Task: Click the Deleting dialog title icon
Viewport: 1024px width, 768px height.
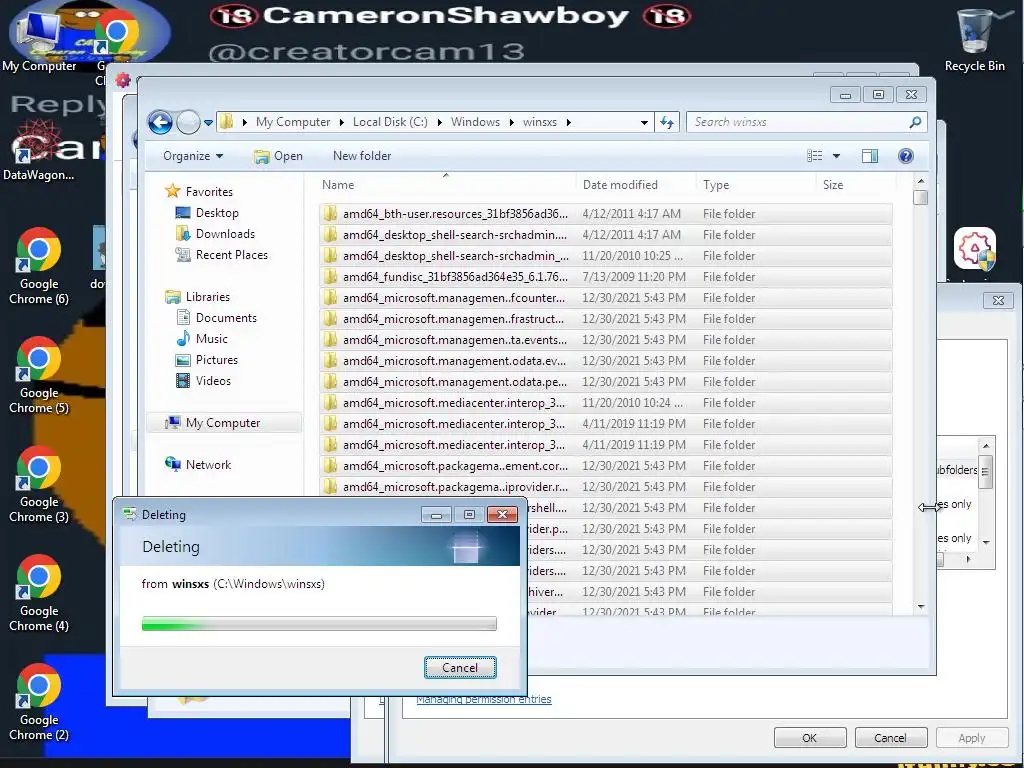Action: click(129, 514)
